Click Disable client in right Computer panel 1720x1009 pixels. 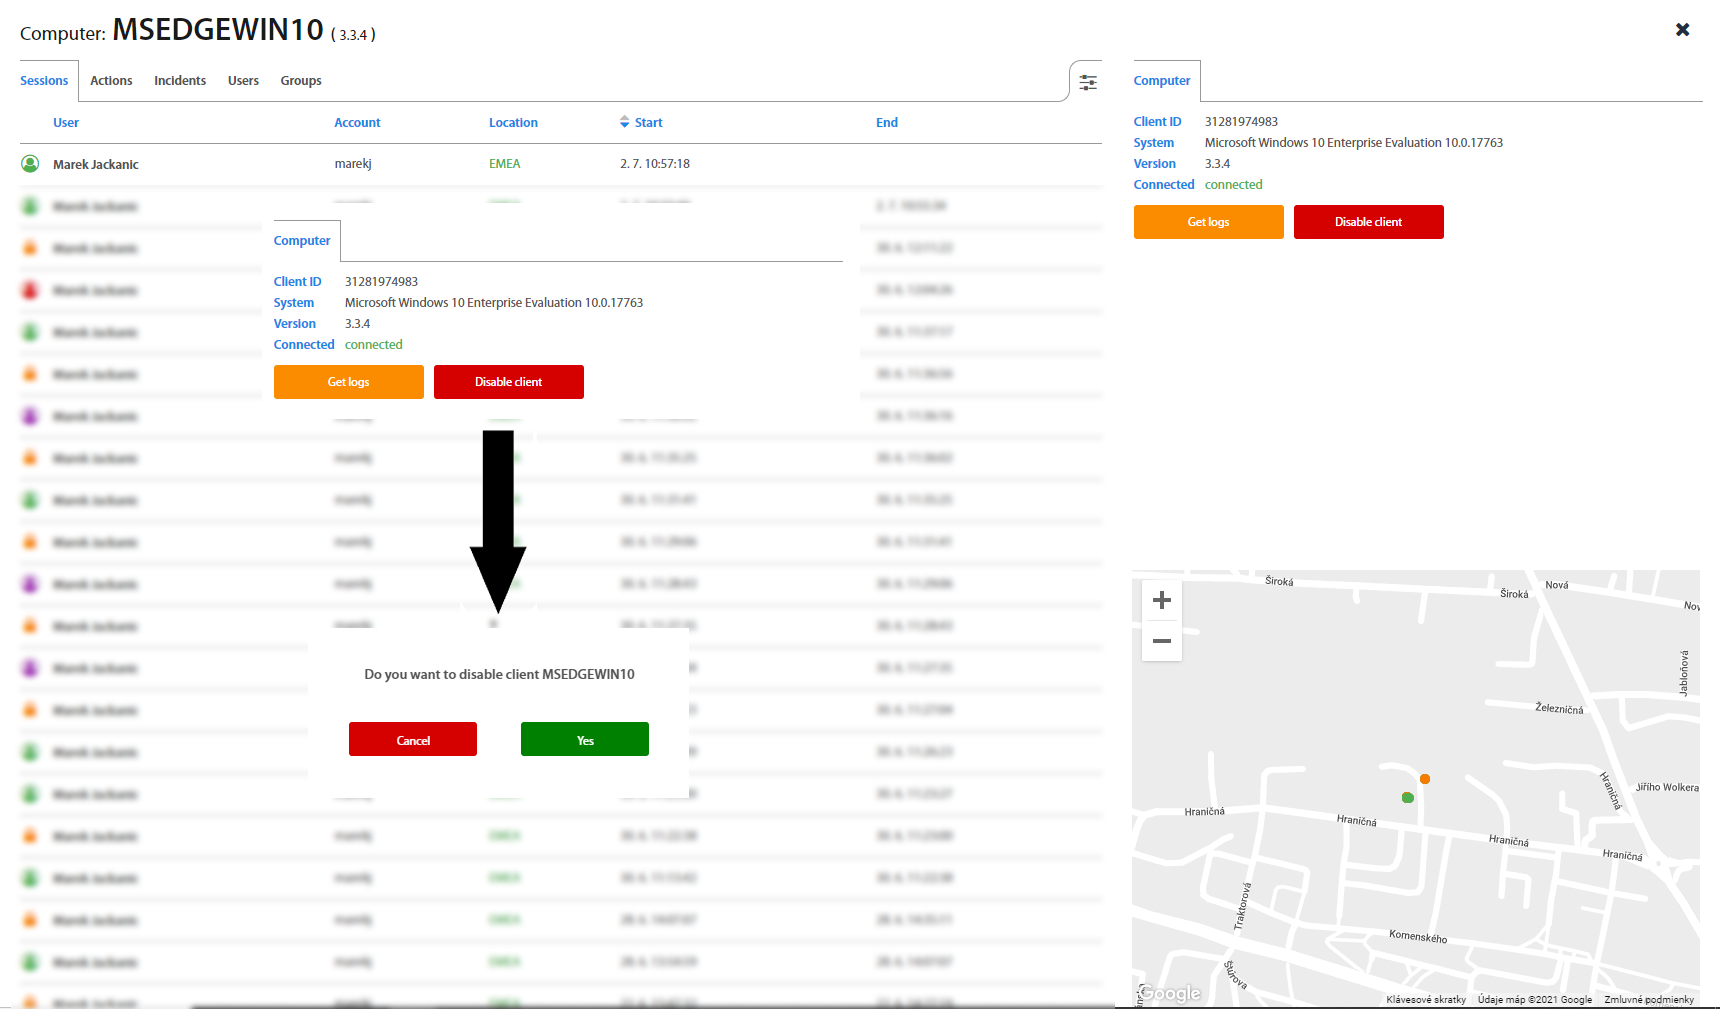pyautogui.click(x=1368, y=222)
